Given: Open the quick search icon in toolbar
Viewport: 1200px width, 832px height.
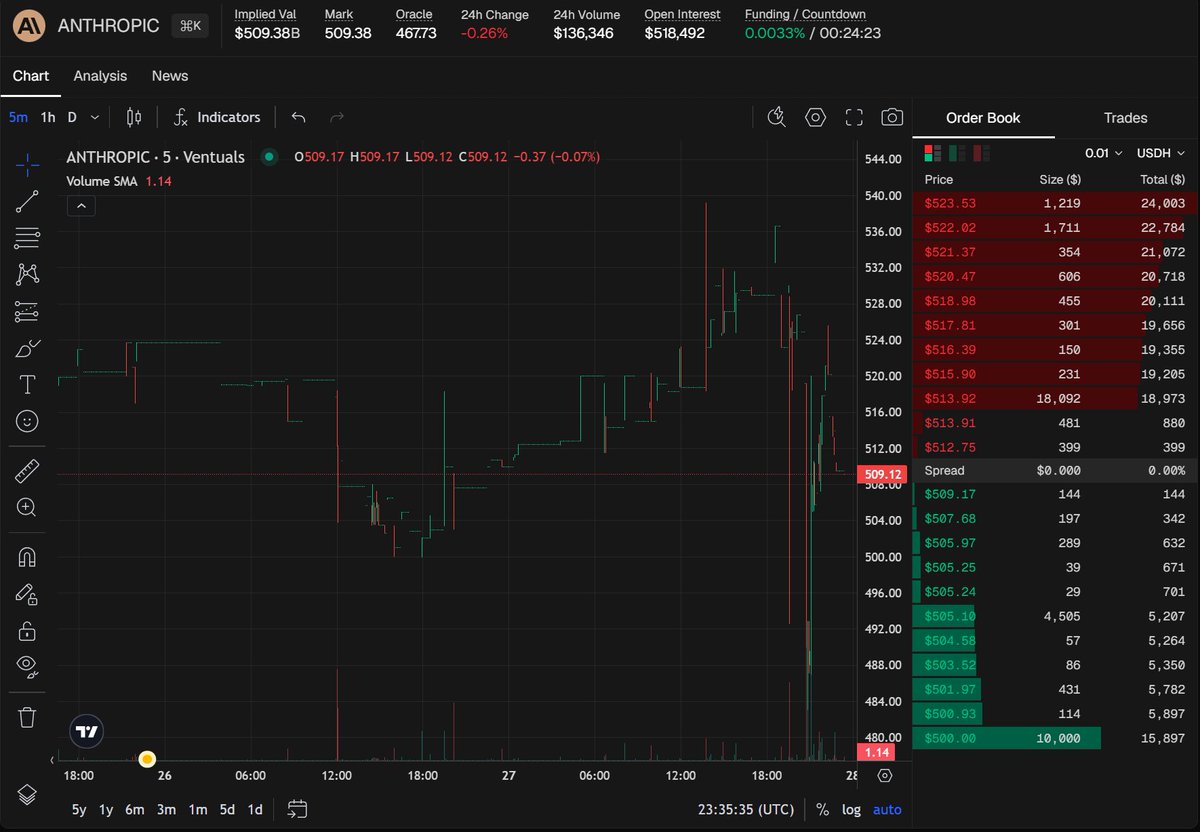Looking at the screenshot, I should 777,117.
